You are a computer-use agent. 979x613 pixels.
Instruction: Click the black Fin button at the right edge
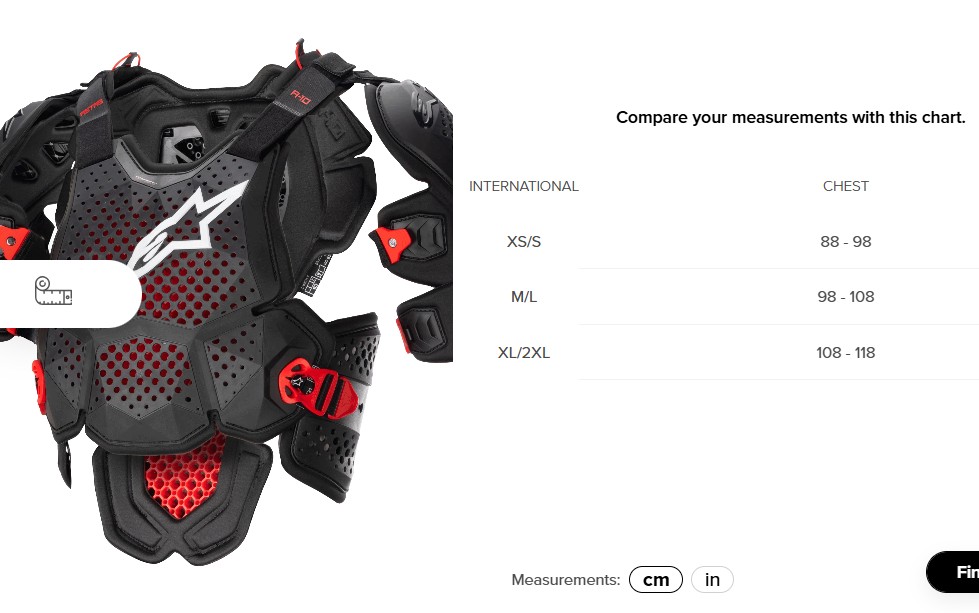pos(953,572)
